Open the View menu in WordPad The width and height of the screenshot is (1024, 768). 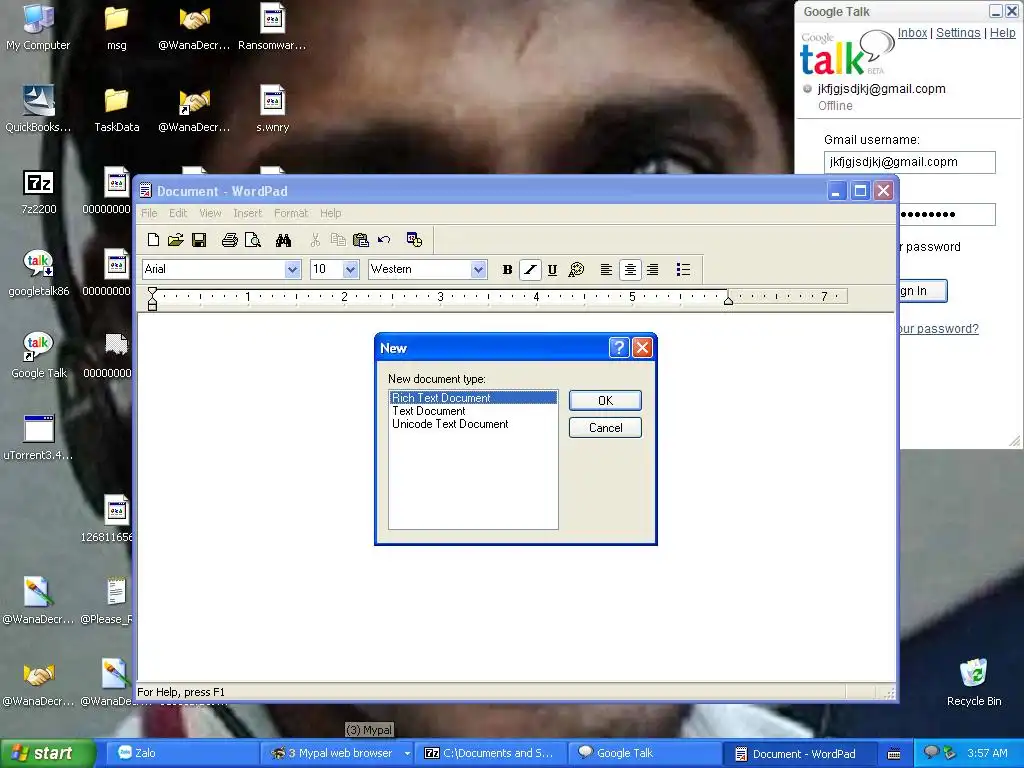click(210, 213)
